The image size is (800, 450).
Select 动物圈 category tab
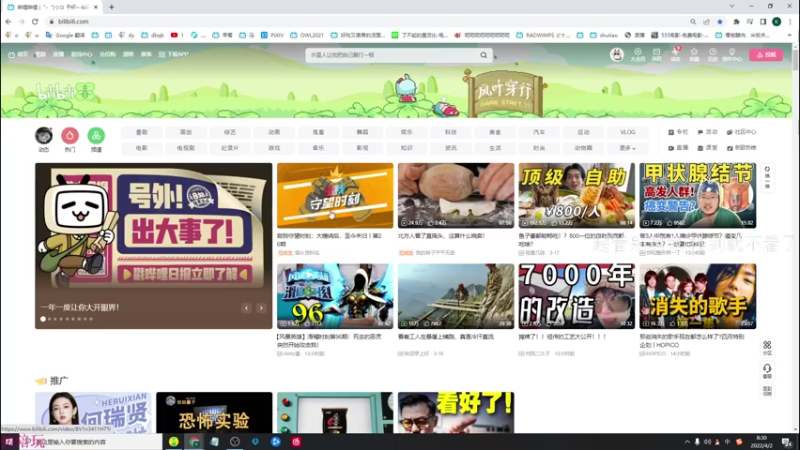click(583, 148)
